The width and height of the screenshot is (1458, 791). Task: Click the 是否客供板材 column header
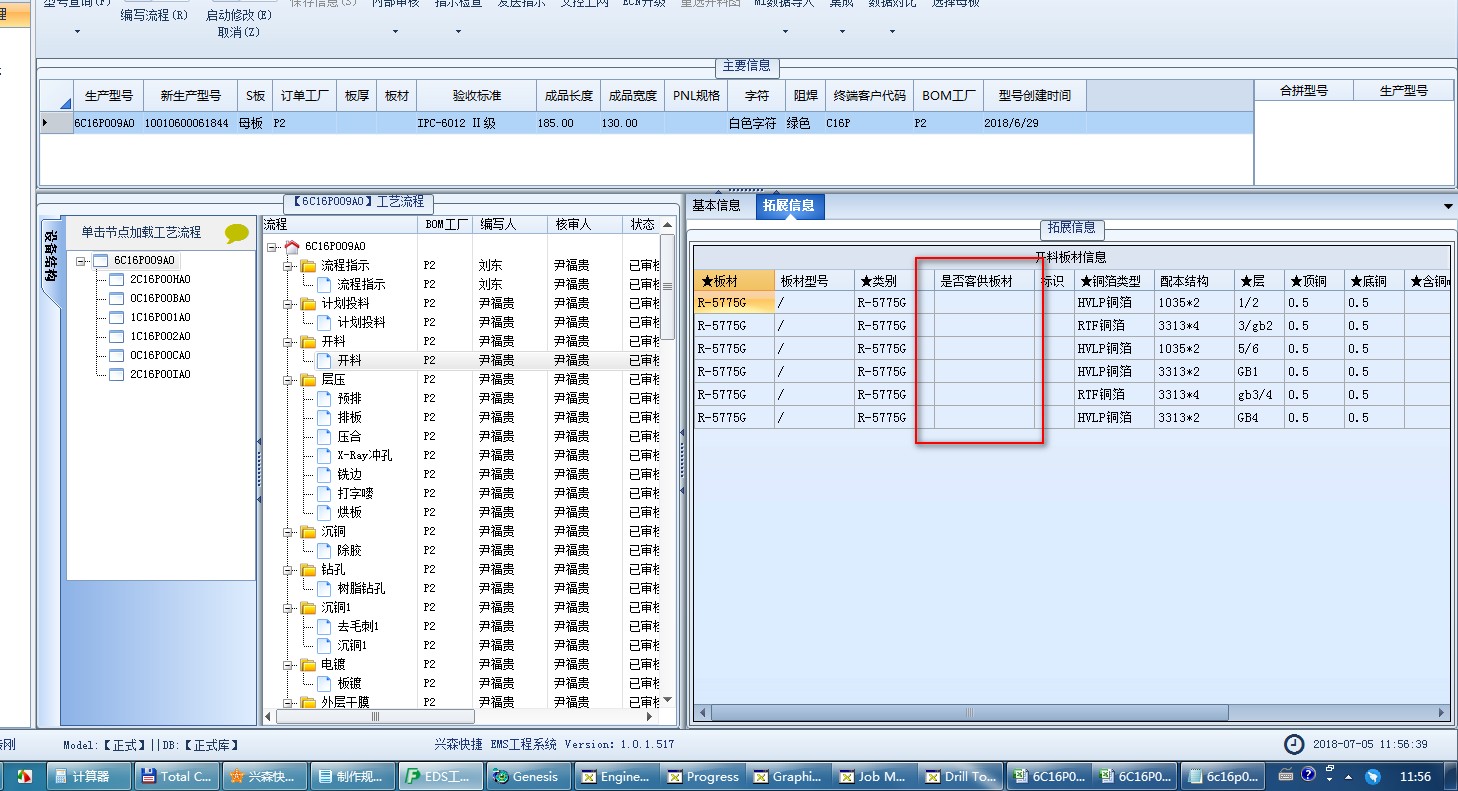tap(984, 281)
